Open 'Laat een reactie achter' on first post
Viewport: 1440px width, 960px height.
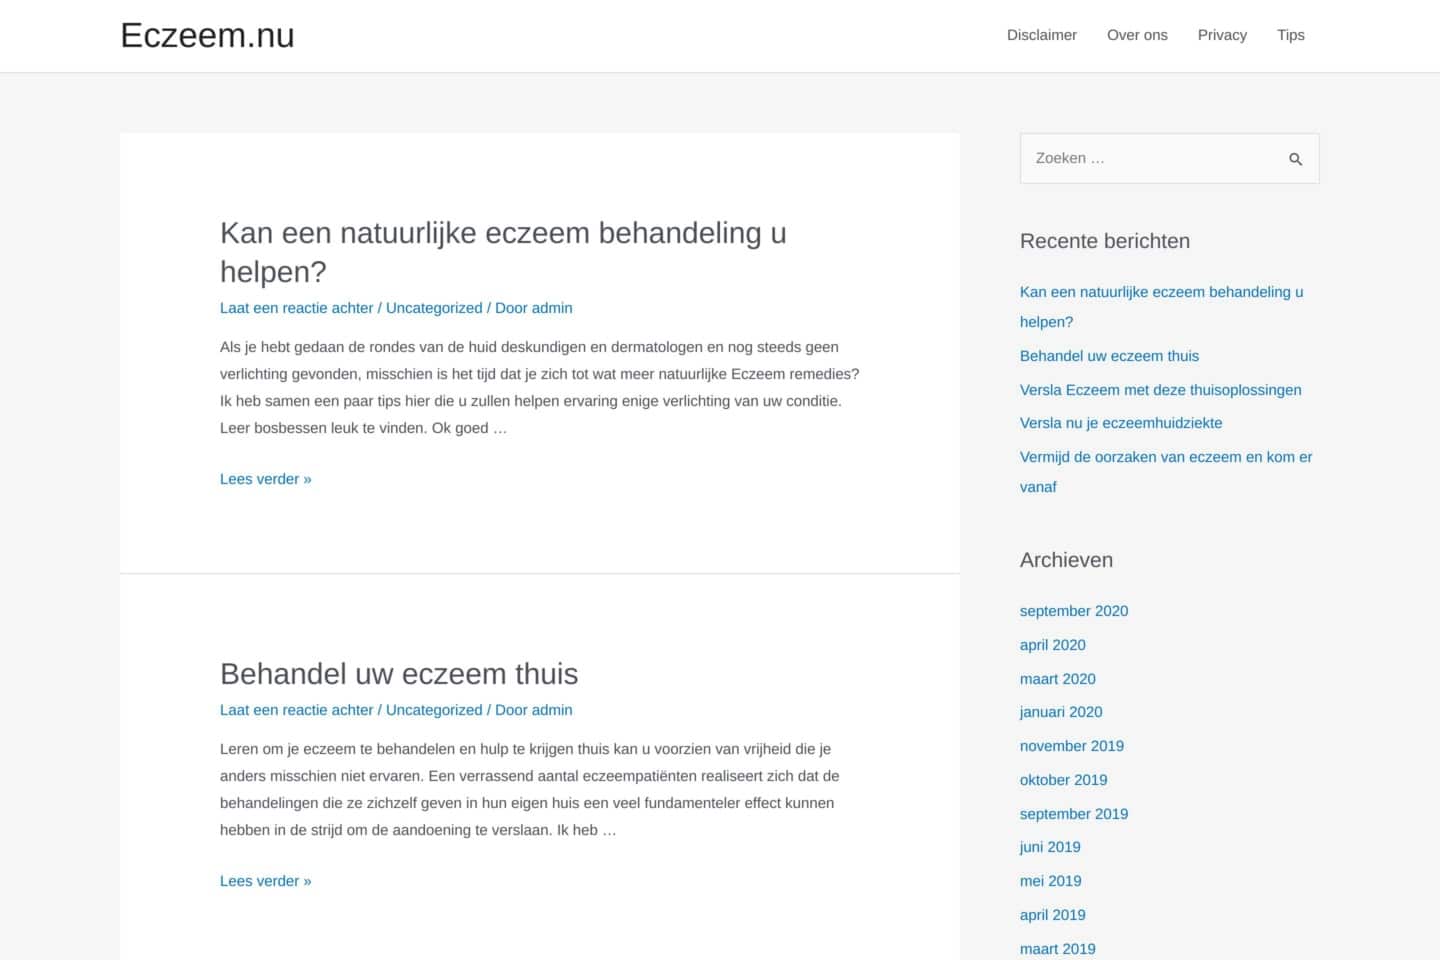pos(296,308)
